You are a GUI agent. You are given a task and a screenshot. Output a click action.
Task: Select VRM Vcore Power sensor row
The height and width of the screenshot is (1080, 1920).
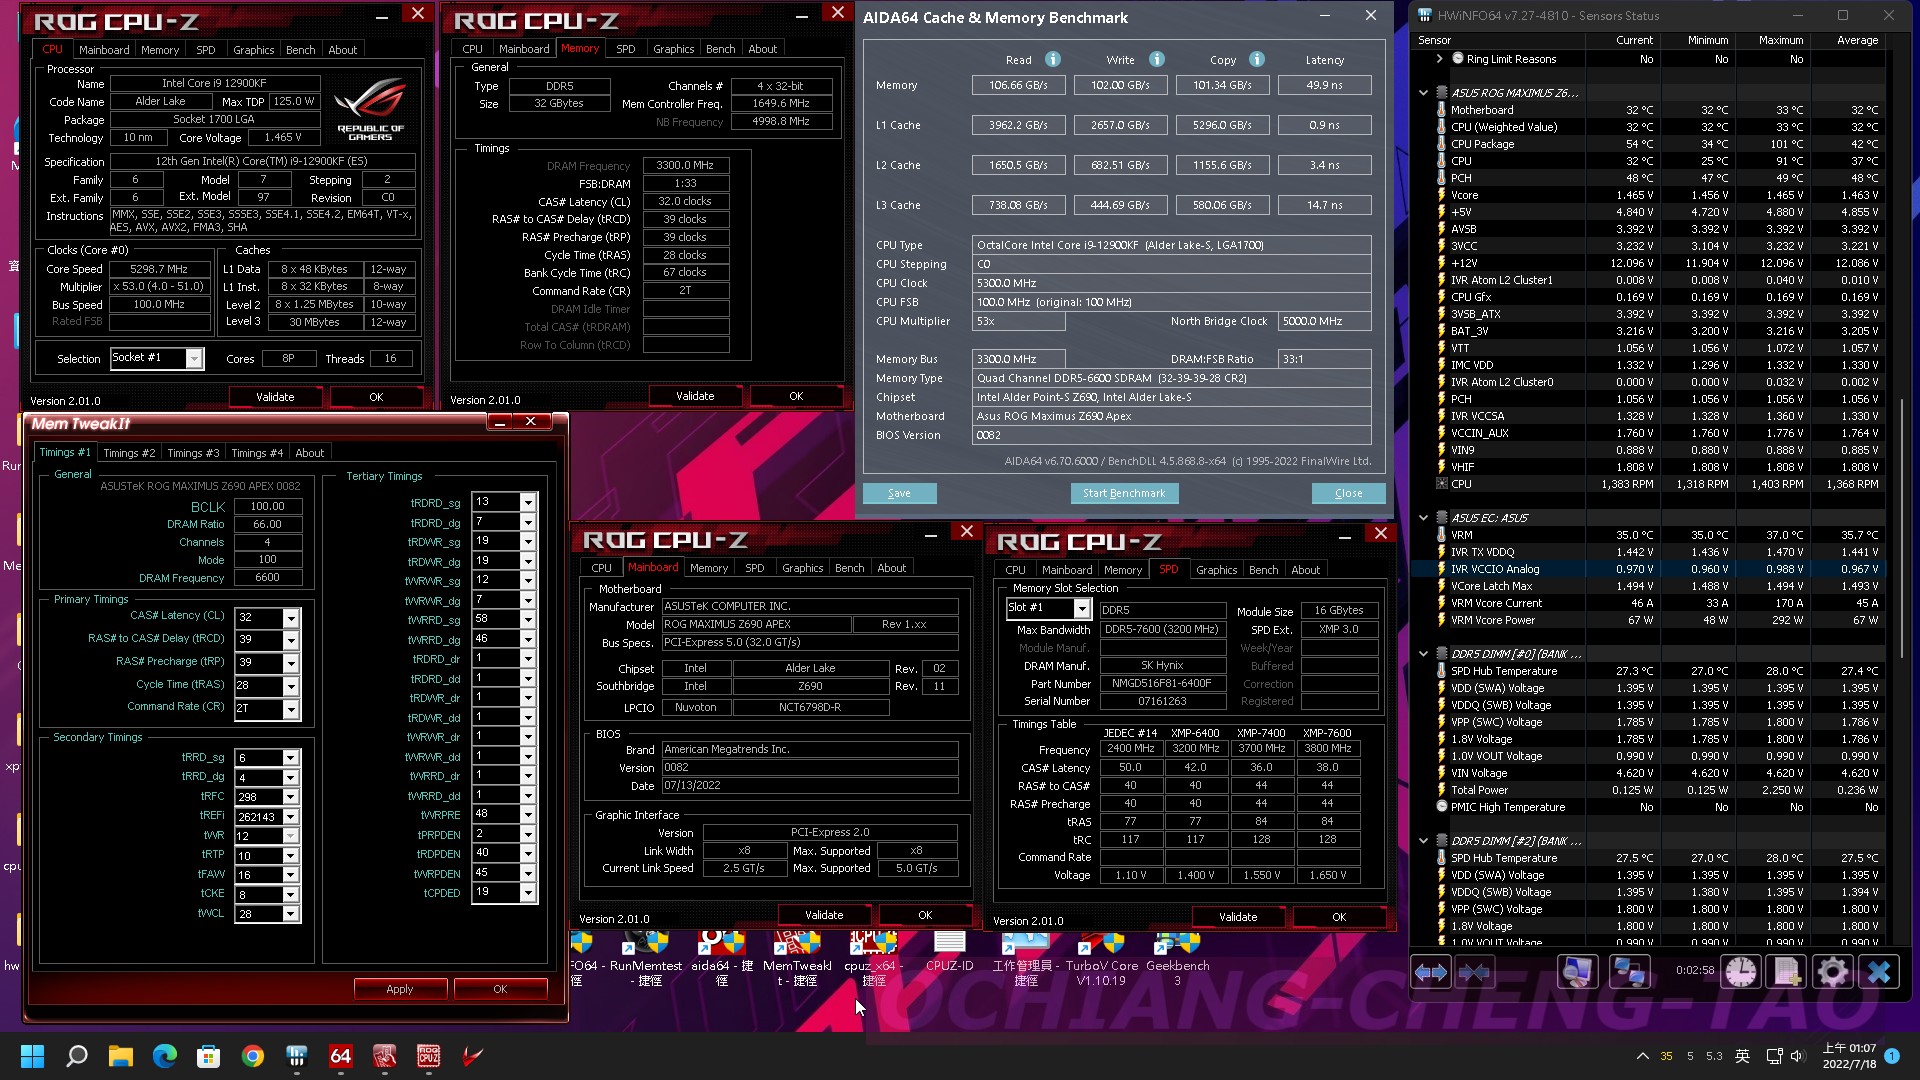(1650, 620)
